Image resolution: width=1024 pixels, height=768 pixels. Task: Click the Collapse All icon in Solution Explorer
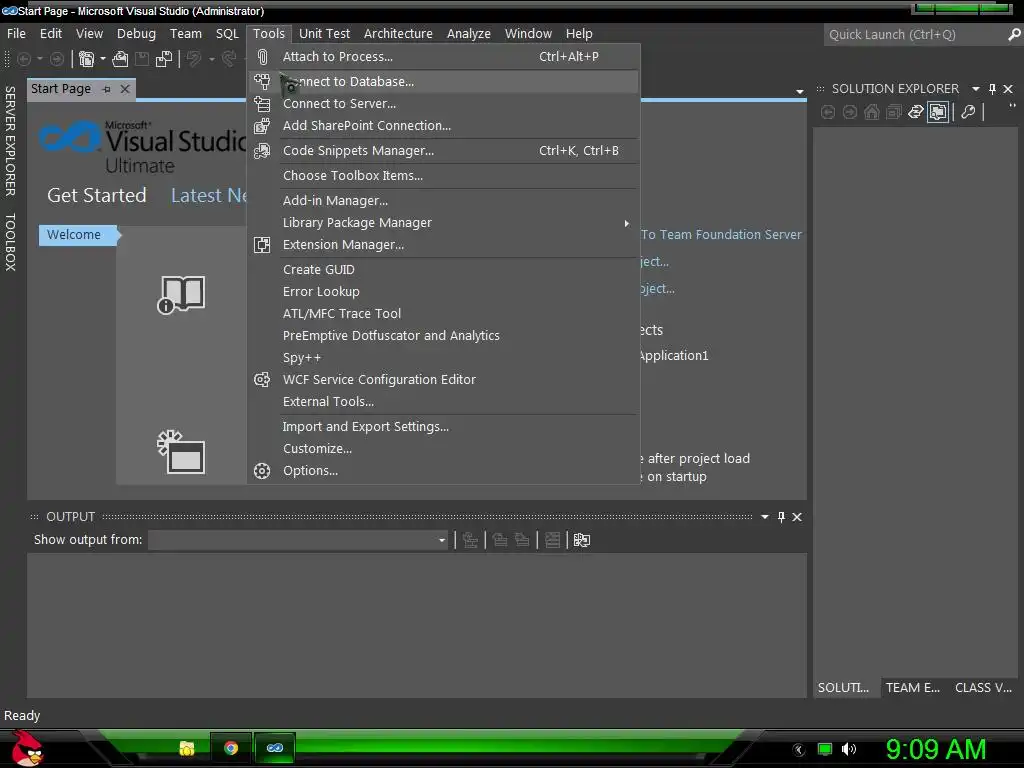pyautogui.click(x=893, y=112)
